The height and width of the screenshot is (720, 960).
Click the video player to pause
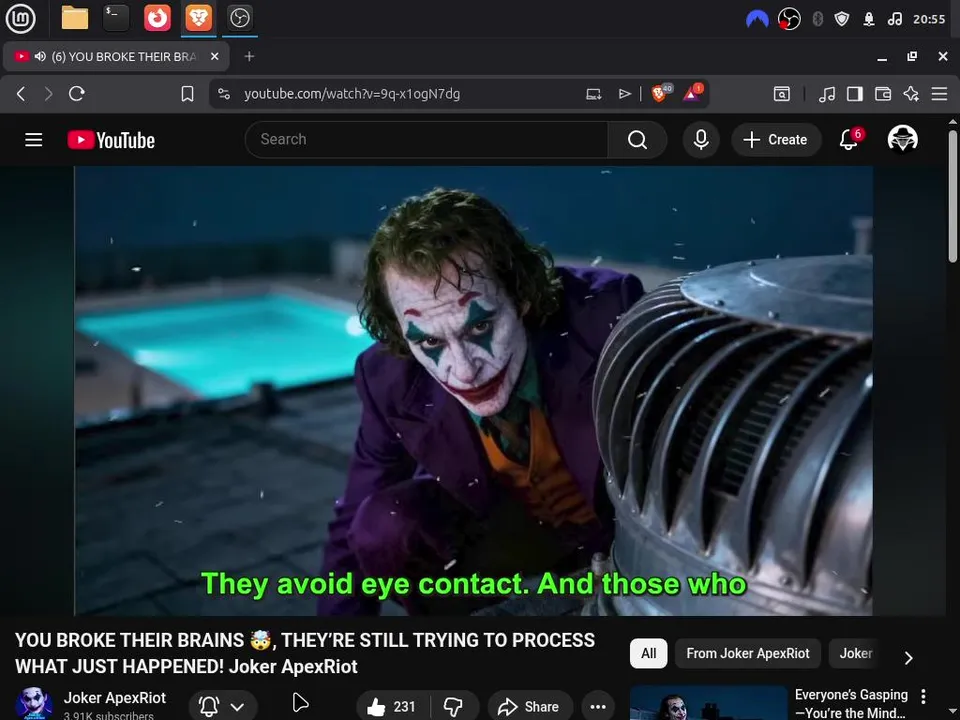point(473,391)
